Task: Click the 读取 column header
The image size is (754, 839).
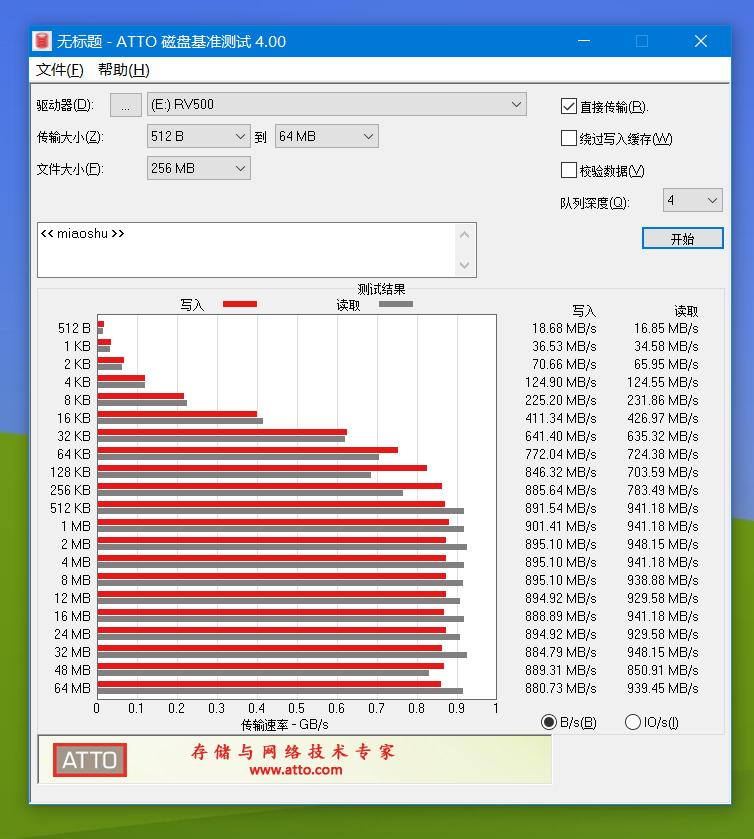Action: [x=686, y=311]
